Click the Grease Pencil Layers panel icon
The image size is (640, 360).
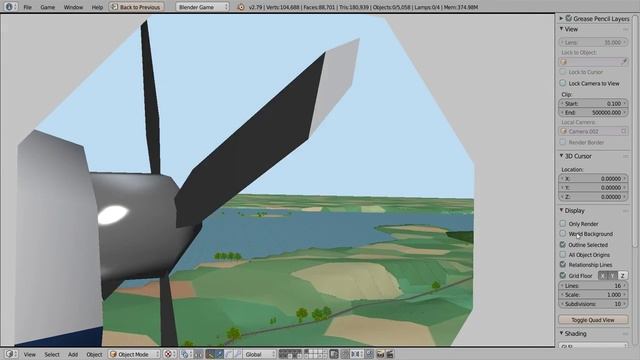click(x=569, y=18)
